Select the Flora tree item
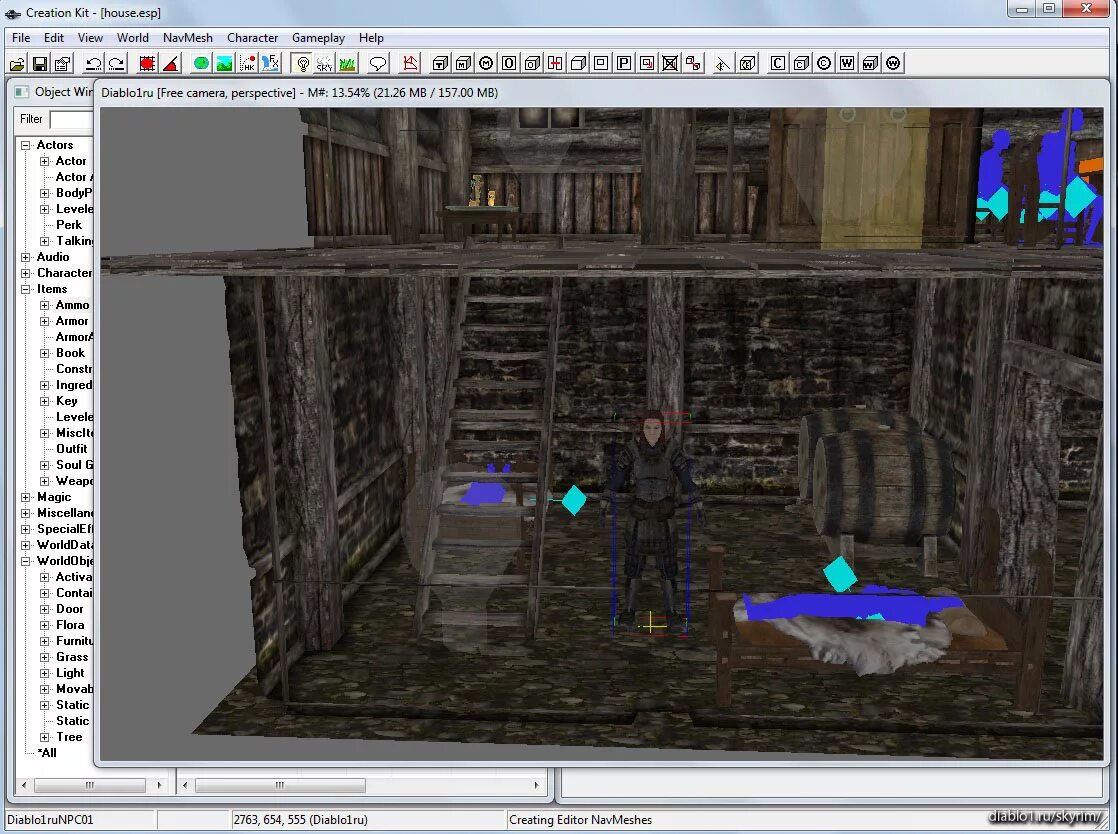The width and height of the screenshot is (1118, 834). (x=70, y=624)
